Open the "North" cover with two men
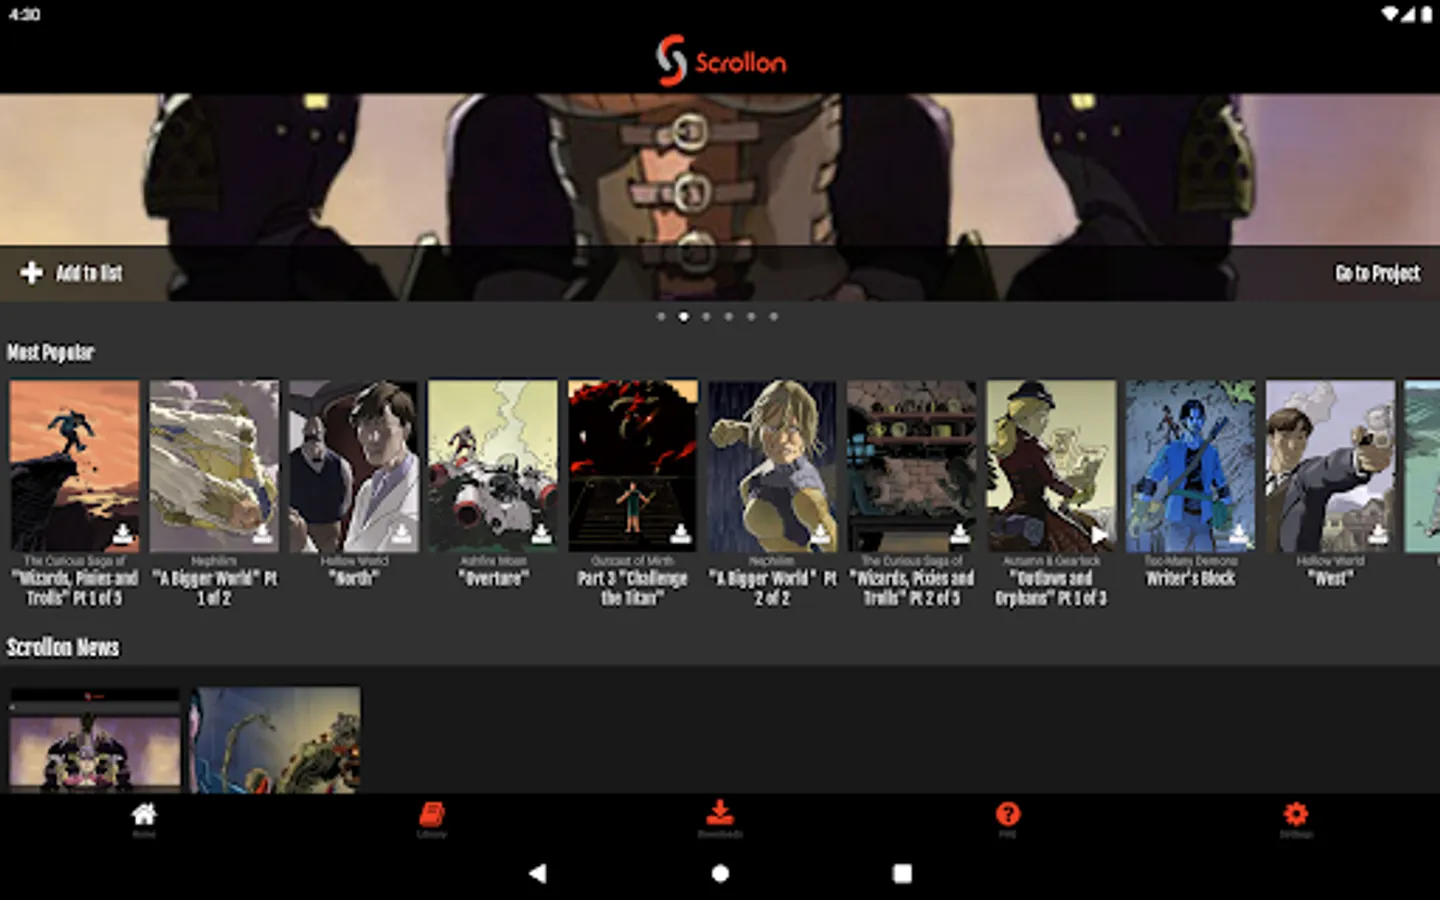 click(x=354, y=466)
